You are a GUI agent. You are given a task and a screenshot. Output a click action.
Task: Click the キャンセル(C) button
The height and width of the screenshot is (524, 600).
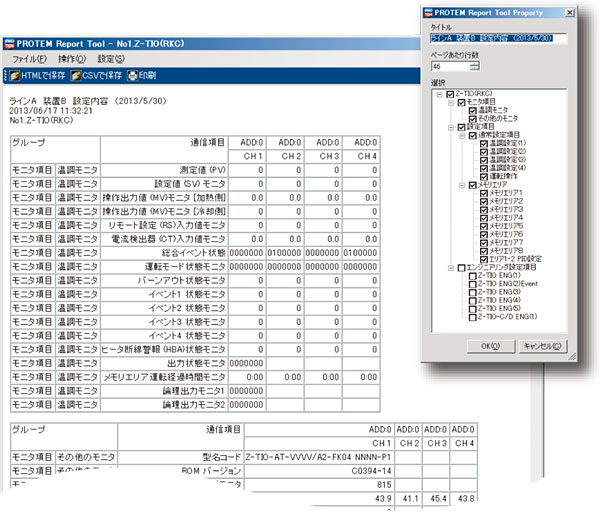point(542,346)
